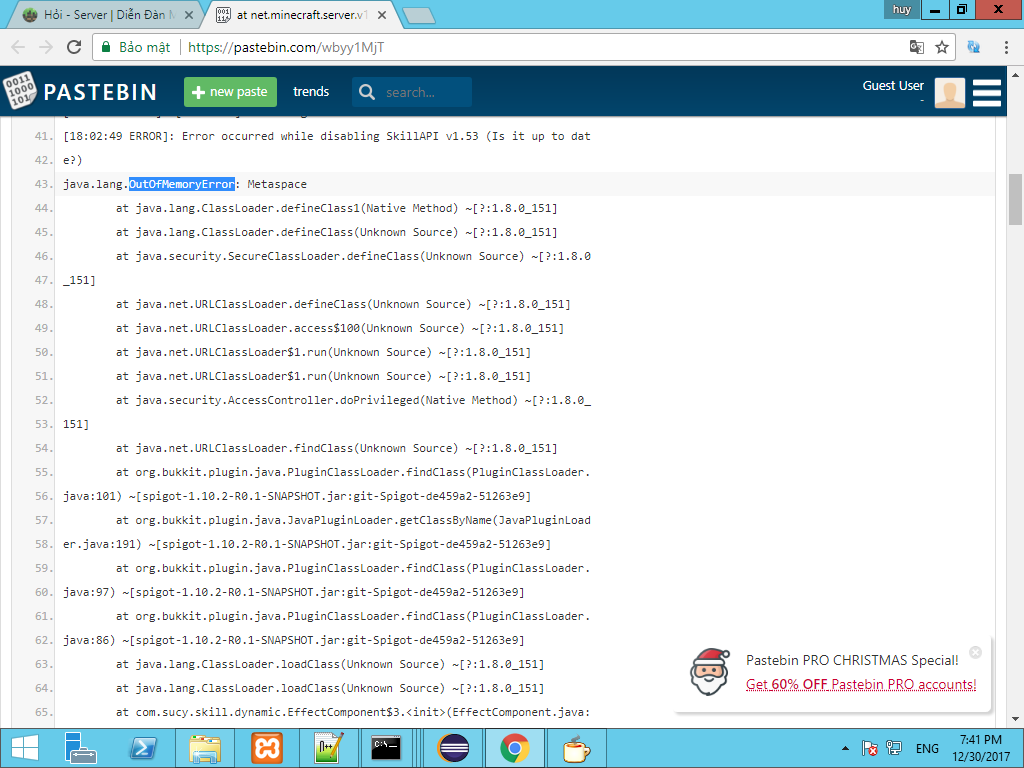Open the translate page icon
Screen dimensions: 1024x768
(x=916, y=47)
